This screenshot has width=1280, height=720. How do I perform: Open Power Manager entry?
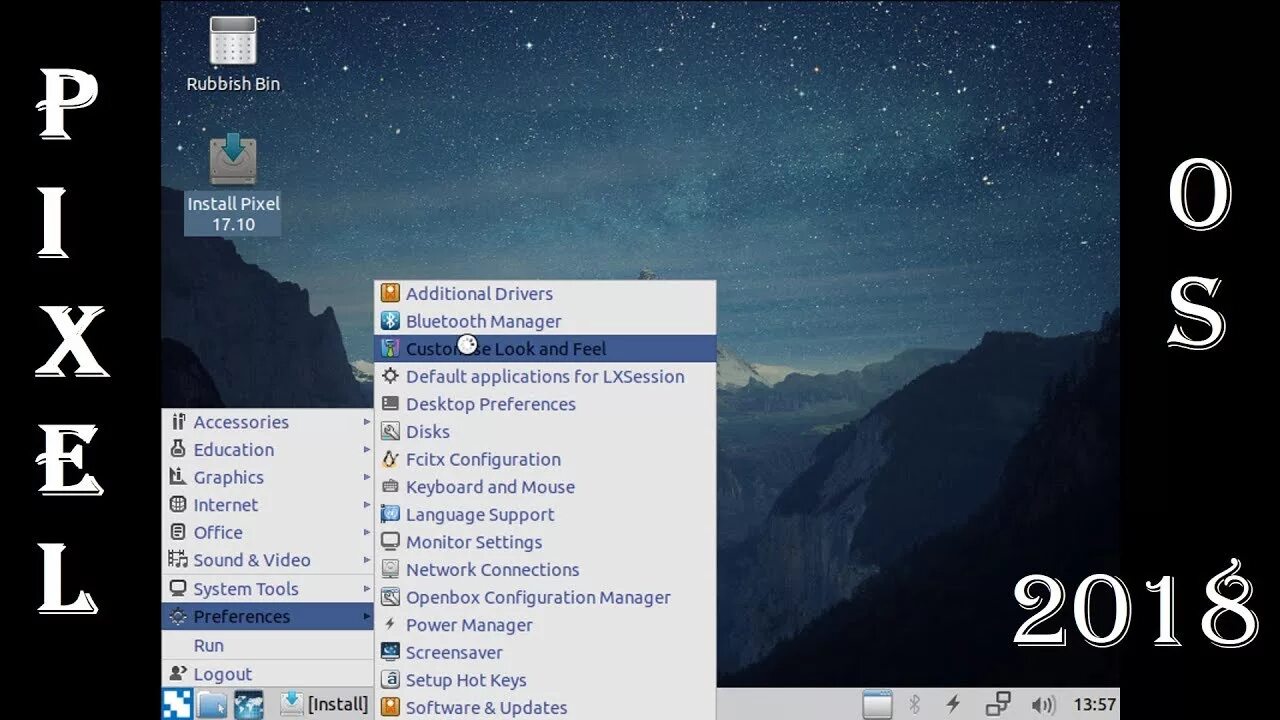(545, 625)
